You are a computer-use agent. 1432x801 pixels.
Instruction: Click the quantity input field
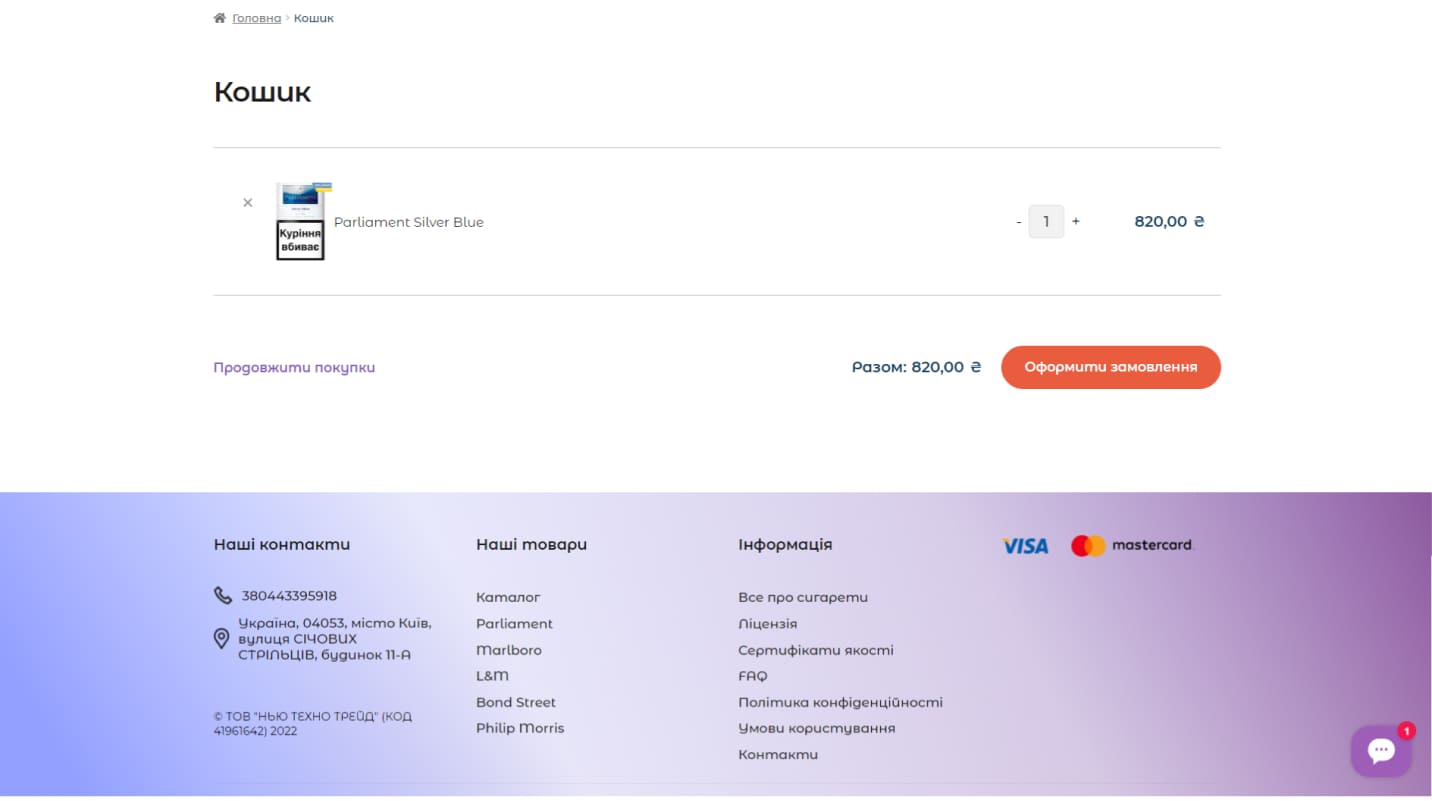click(1046, 222)
